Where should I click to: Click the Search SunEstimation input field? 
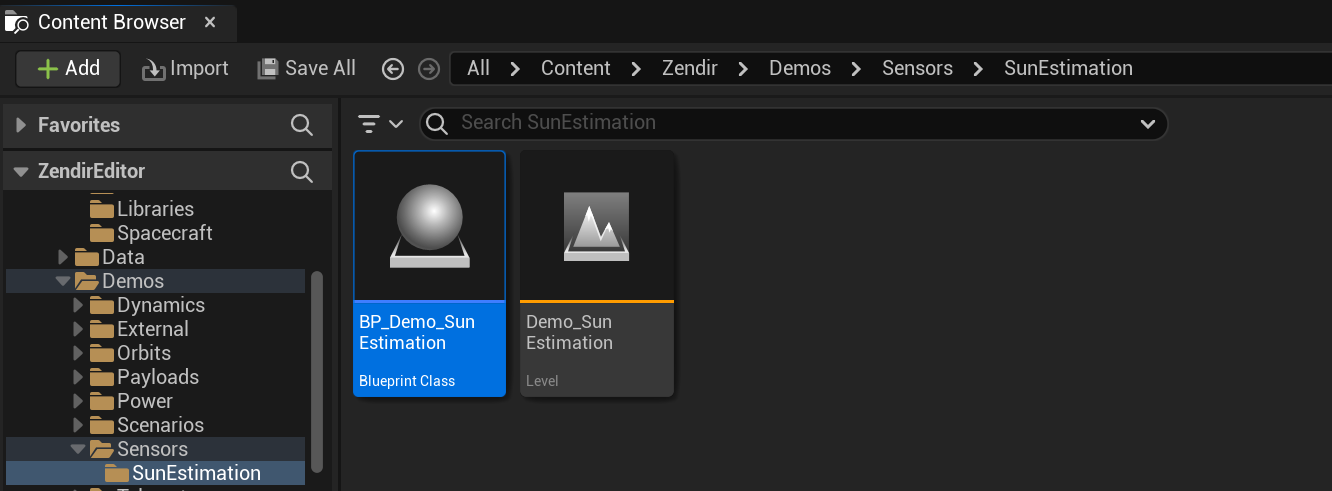click(780, 123)
